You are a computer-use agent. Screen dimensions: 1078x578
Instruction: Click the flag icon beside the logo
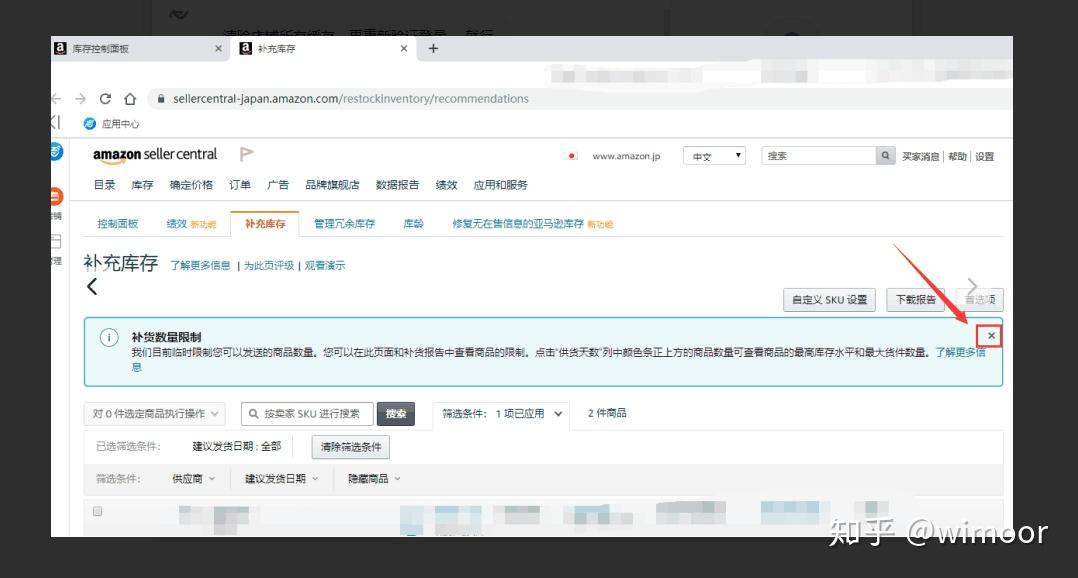(x=246, y=154)
